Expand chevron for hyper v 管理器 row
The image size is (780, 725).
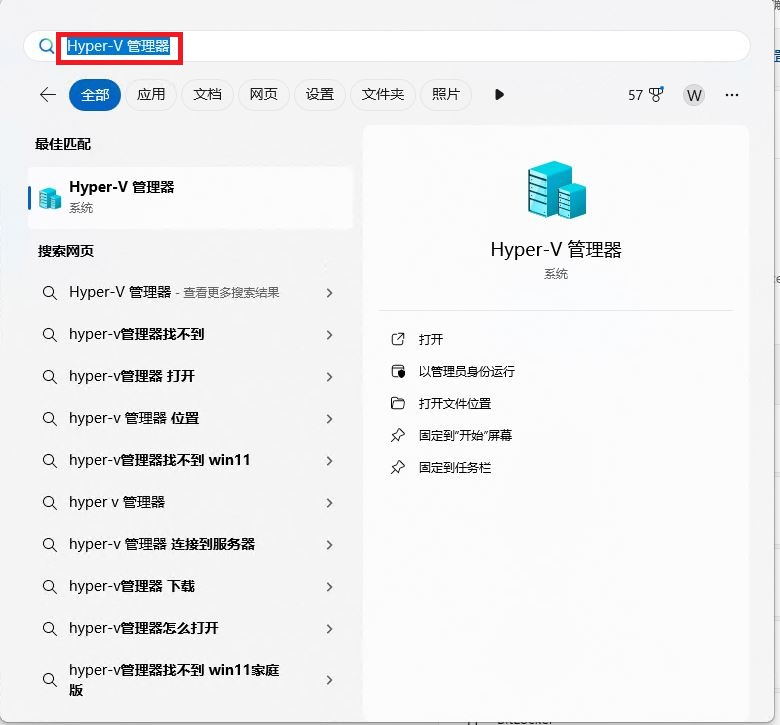pyautogui.click(x=329, y=503)
